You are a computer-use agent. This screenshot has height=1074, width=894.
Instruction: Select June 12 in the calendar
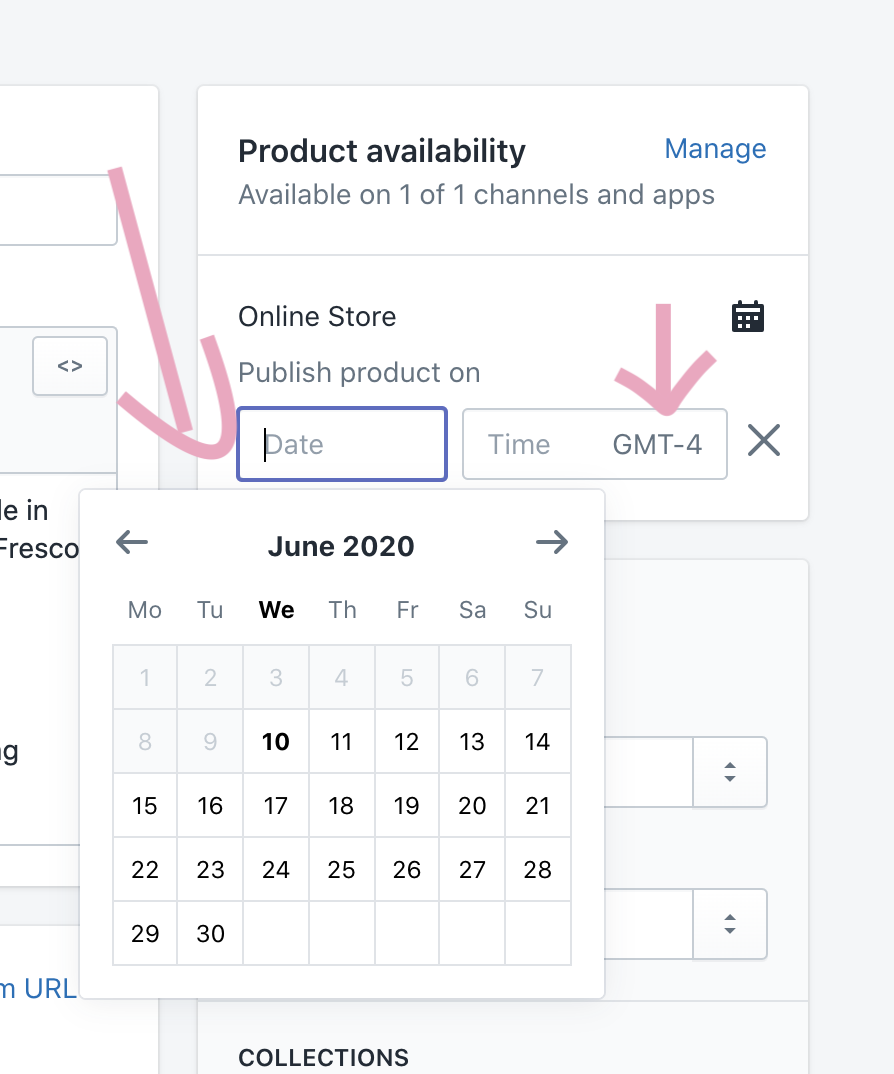(407, 741)
